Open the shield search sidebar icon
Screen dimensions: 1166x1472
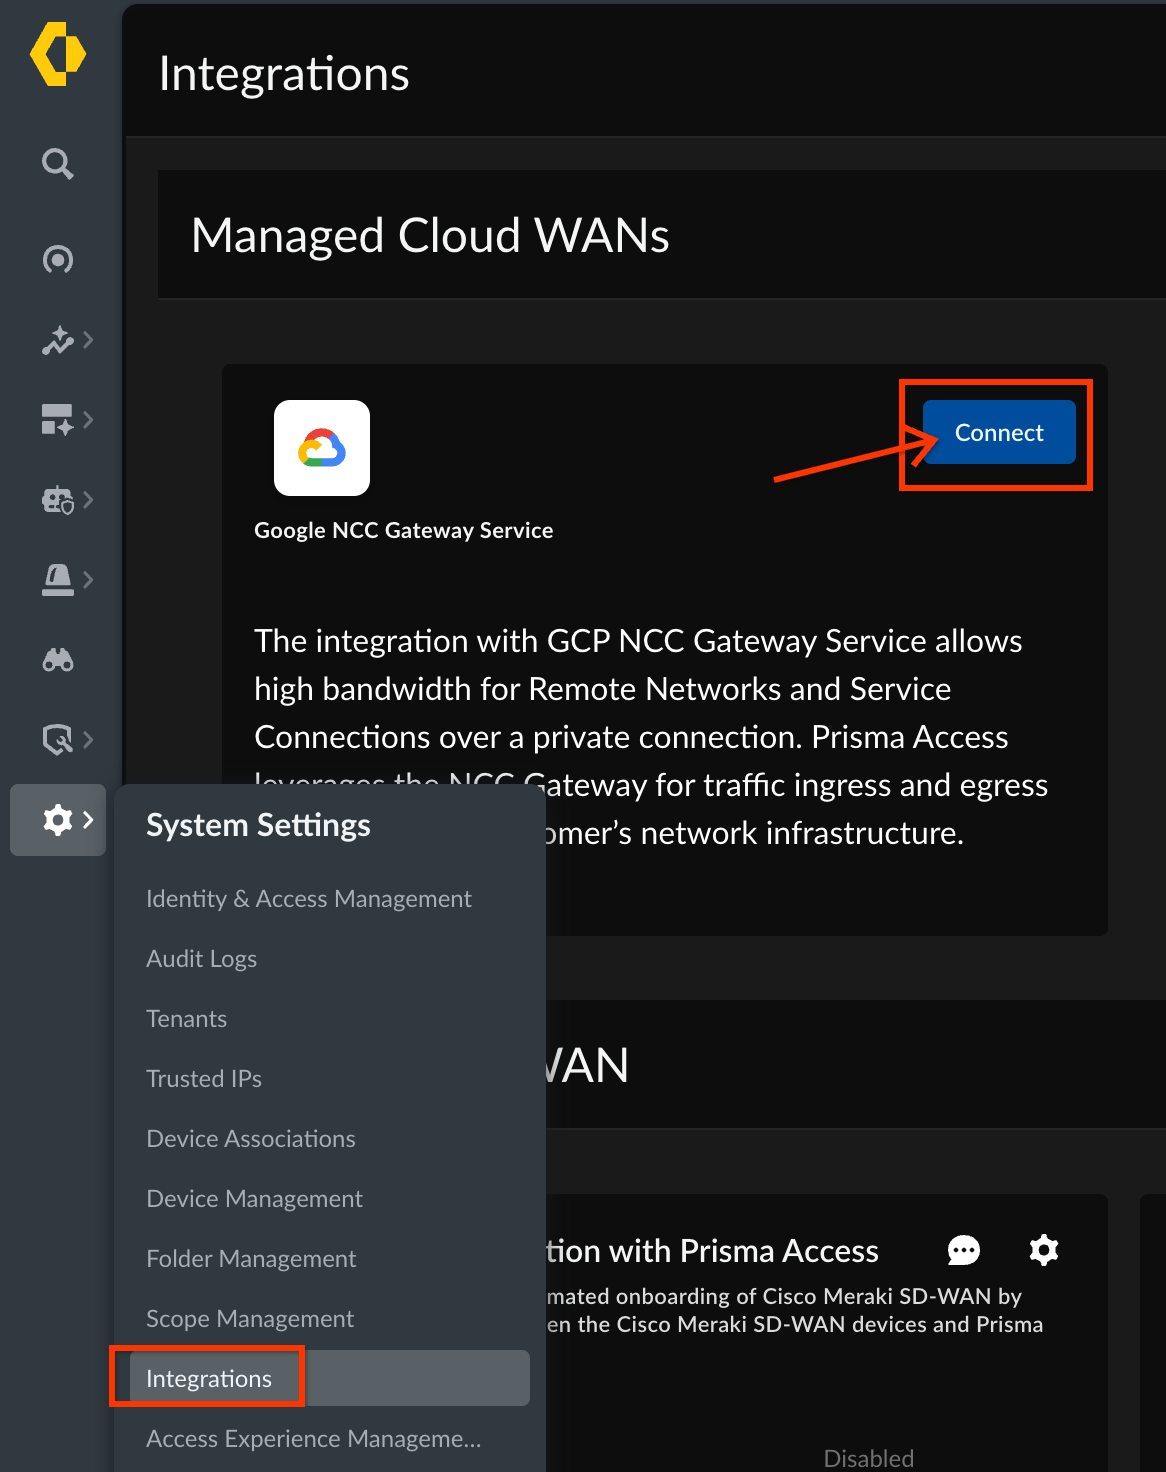(x=57, y=740)
